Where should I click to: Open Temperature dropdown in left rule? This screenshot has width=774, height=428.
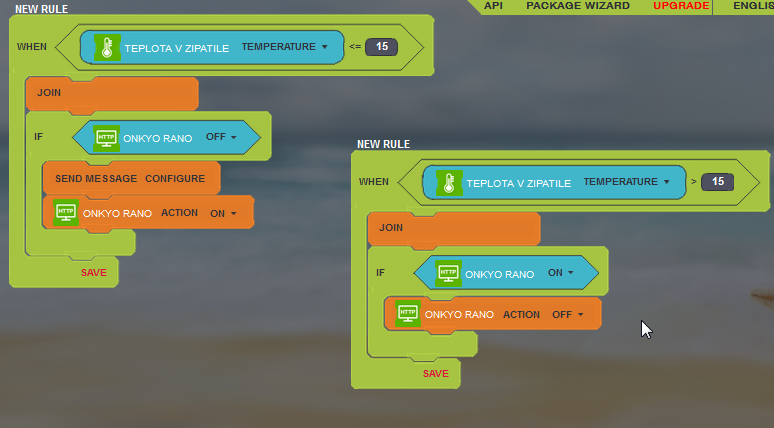coord(285,47)
